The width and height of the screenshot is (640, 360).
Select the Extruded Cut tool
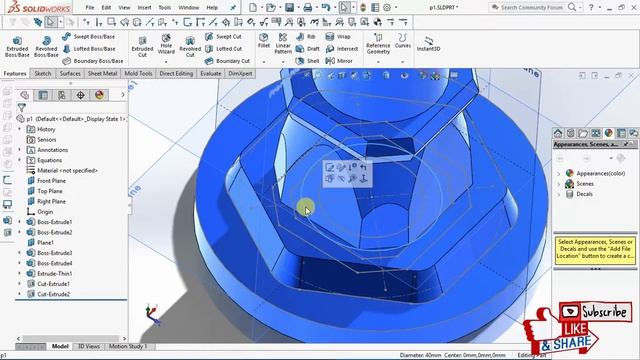(x=142, y=46)
